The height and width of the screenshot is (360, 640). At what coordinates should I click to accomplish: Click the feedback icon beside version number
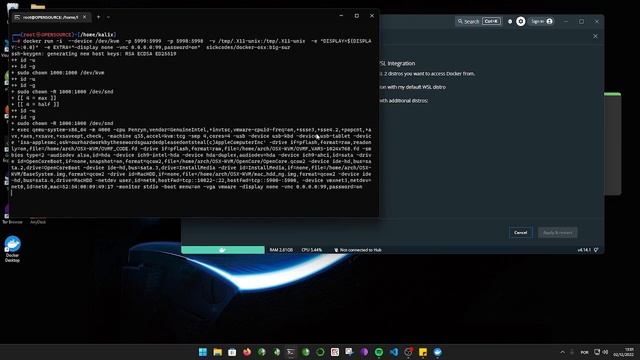tap(596, 250)
